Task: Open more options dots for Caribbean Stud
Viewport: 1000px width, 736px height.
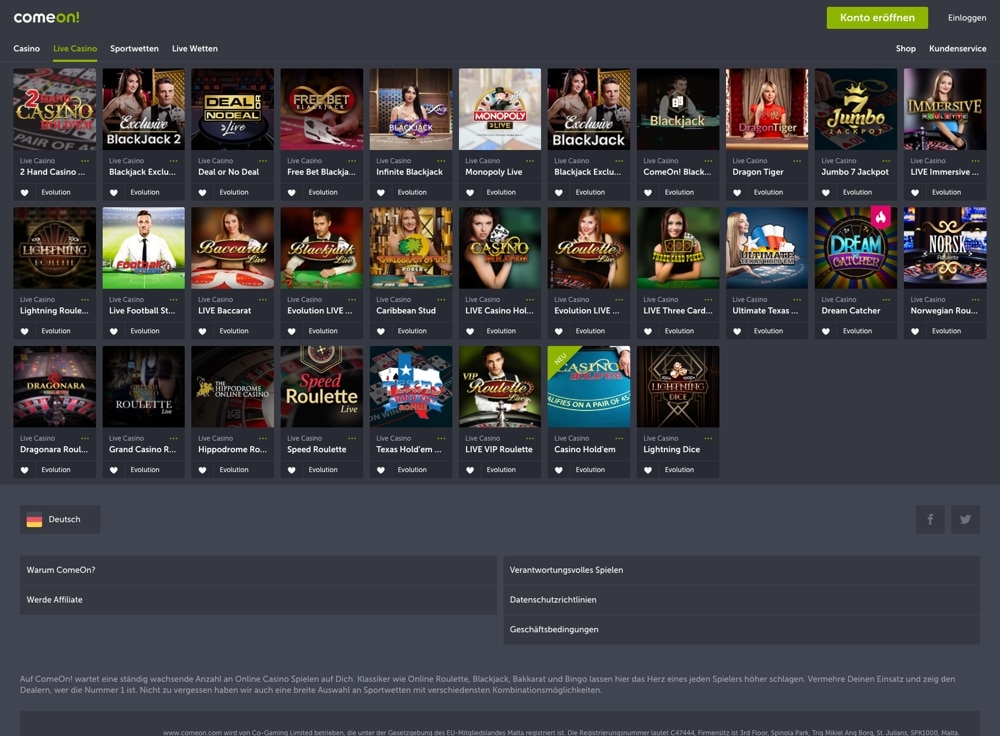Action: point(441,300)
